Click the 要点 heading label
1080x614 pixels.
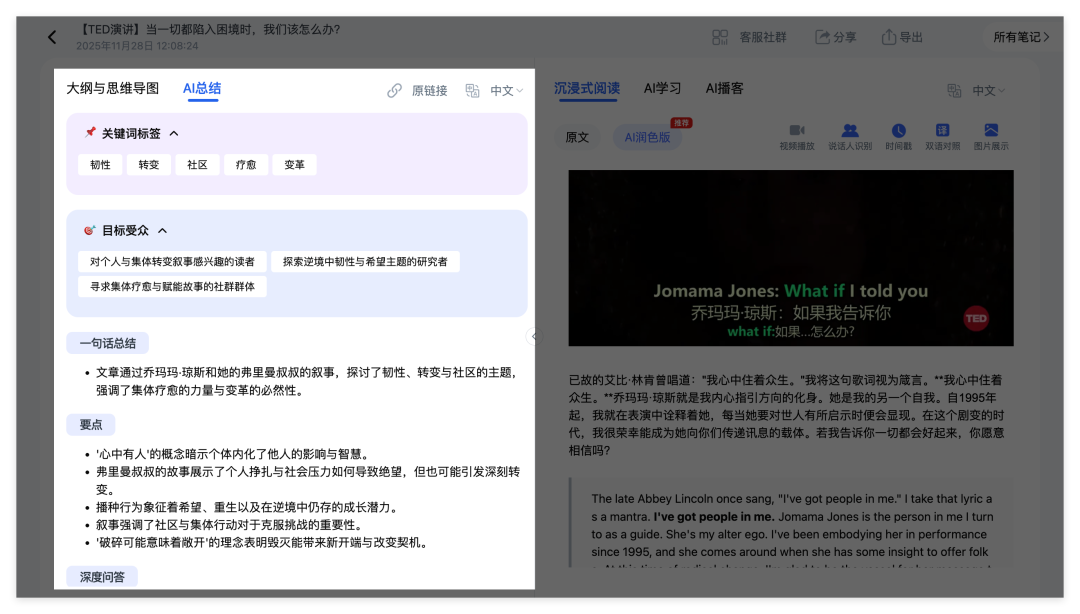coord(91,424)
